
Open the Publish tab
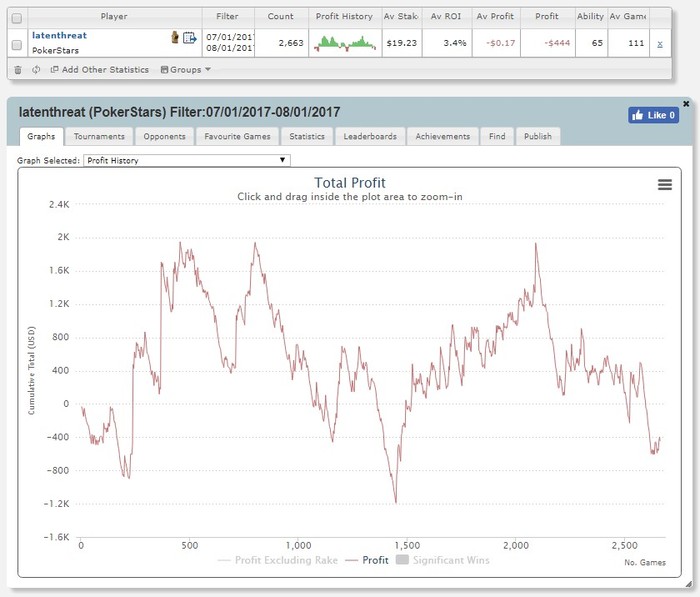[538, 136]
